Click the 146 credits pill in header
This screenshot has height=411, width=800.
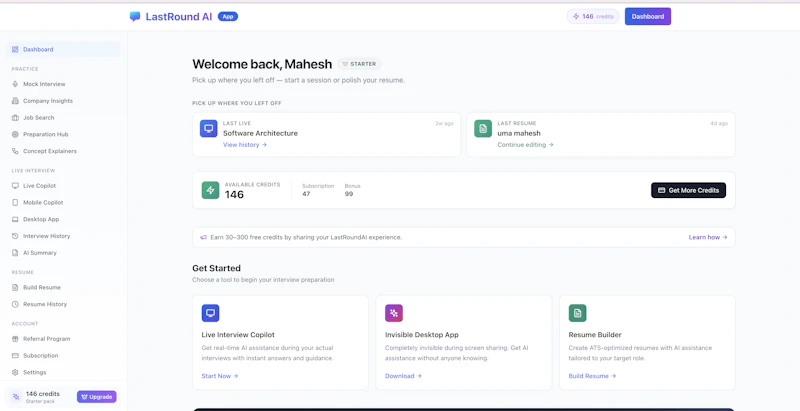pos(593,16)
